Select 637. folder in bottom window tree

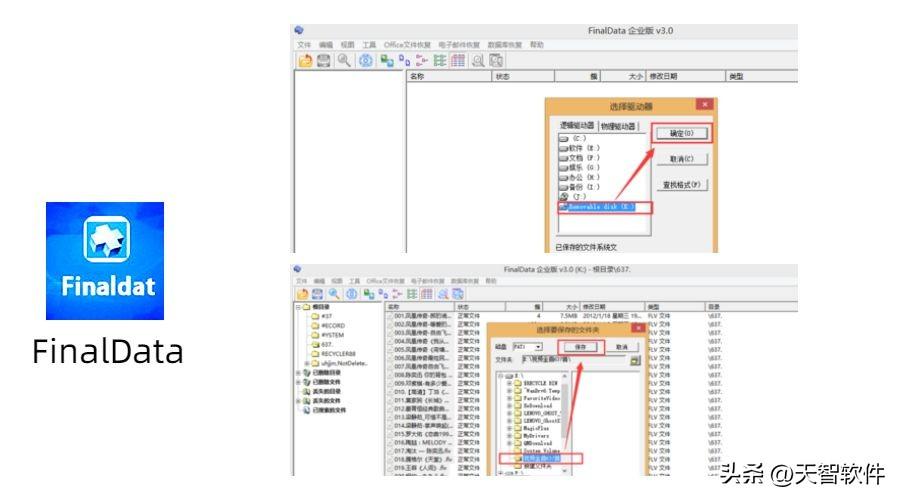[322, 344]
